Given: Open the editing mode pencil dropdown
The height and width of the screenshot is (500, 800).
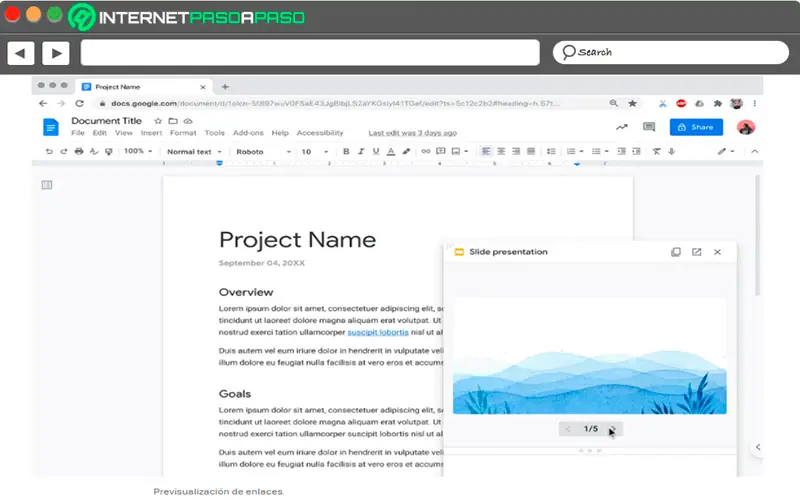Looking at the screenshot, I should point(726,151).
